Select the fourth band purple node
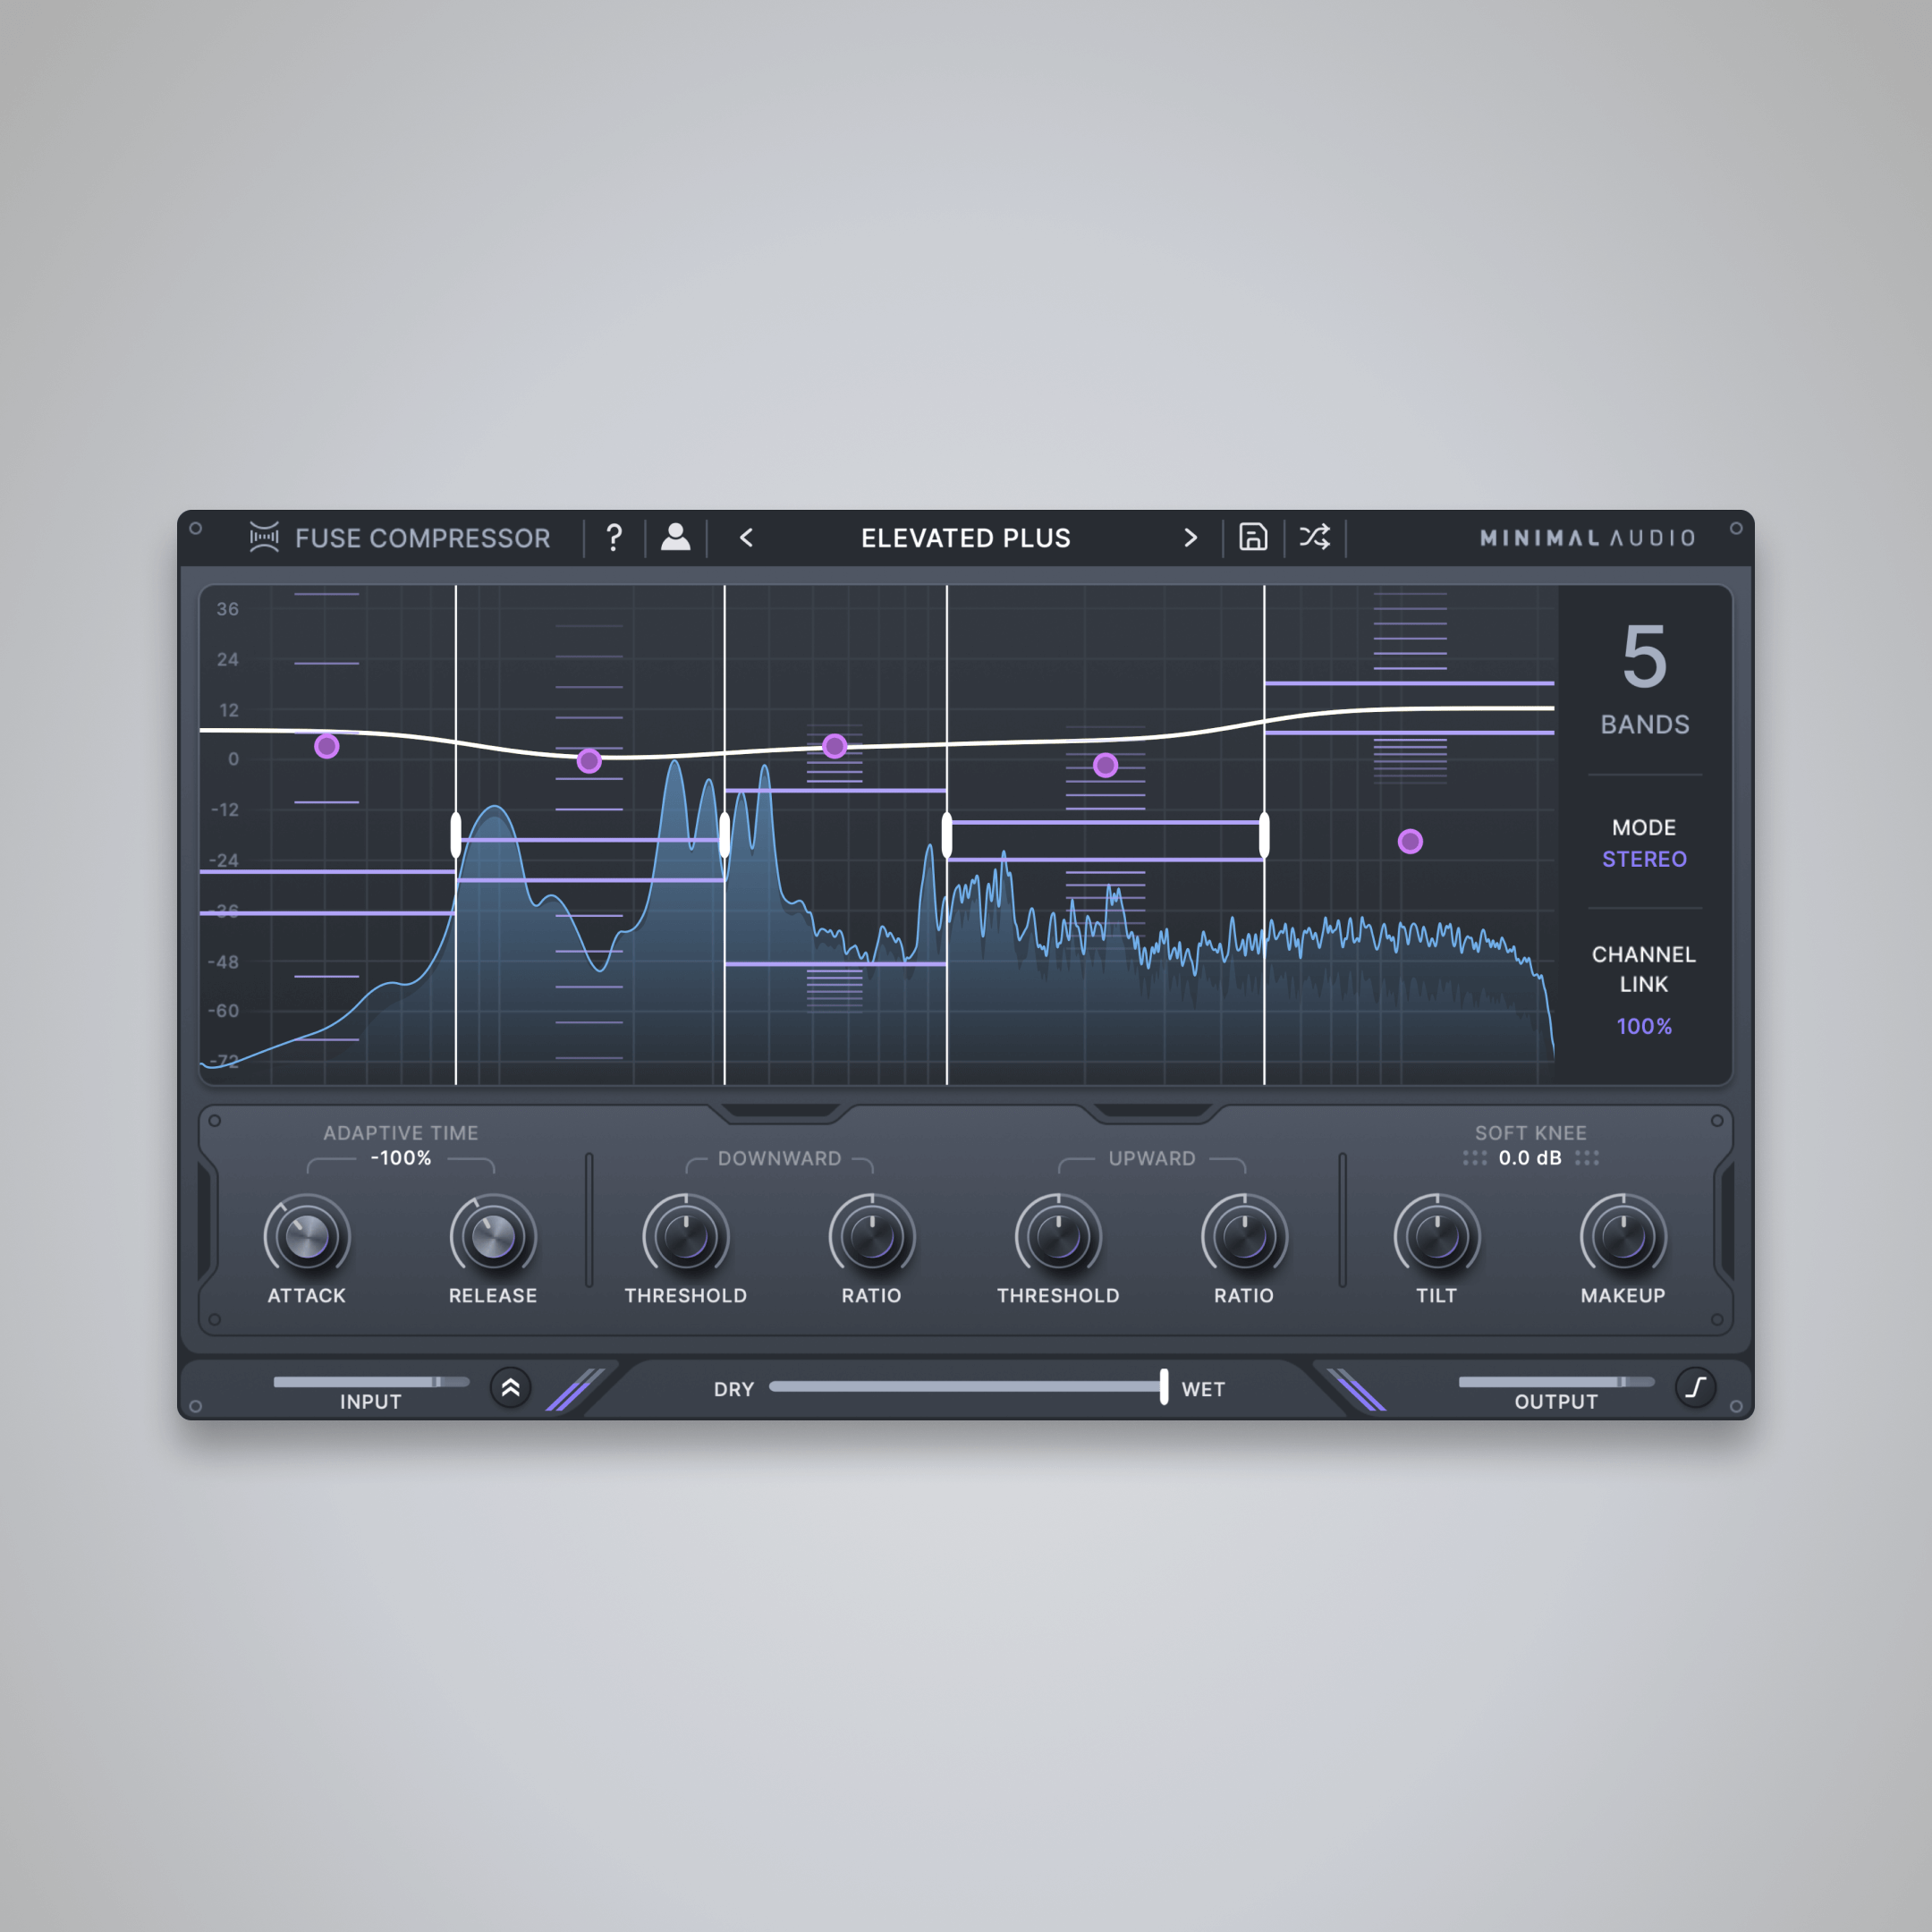 pos(1105,765)
